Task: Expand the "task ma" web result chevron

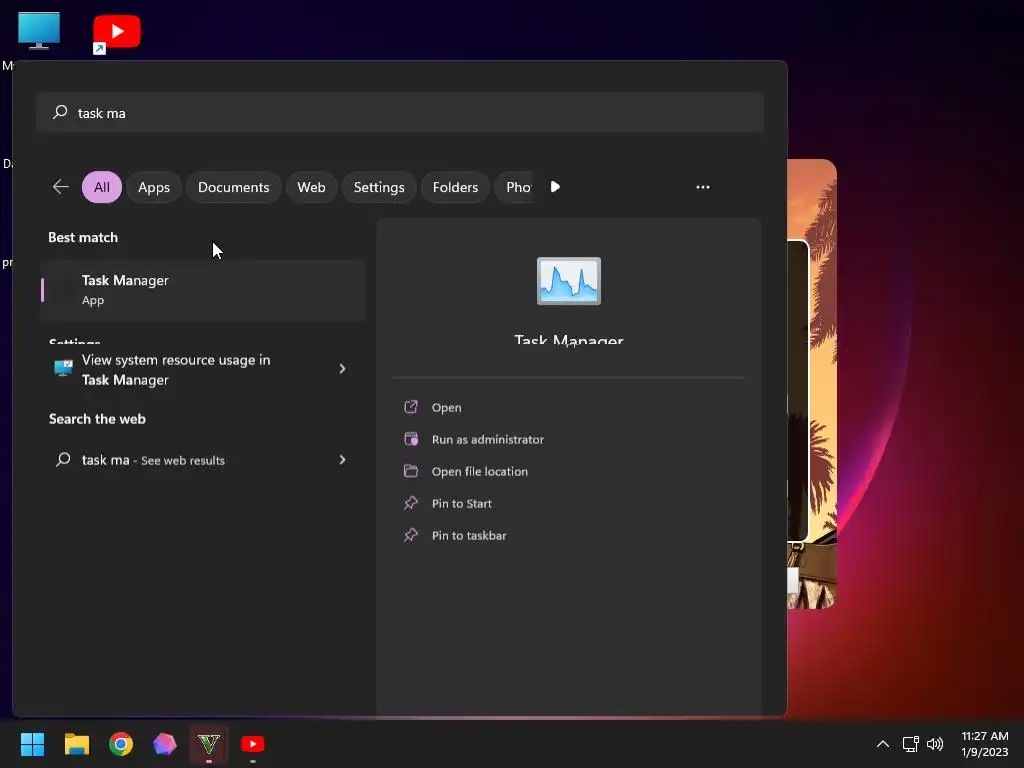Action: point(342,460)
